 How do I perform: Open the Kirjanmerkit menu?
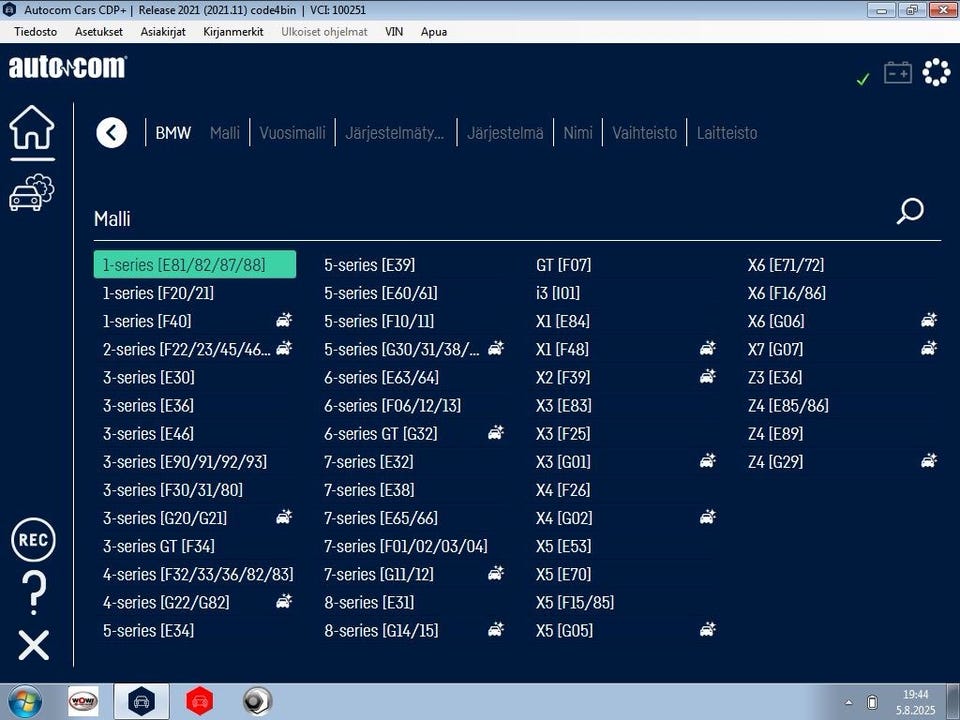coord(233,32)
